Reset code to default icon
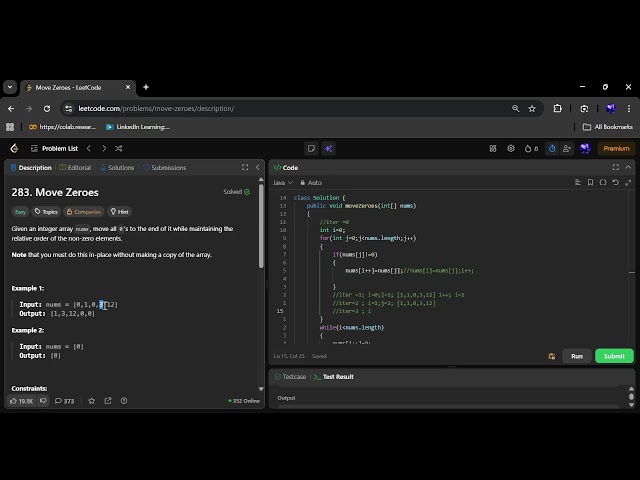This screenshot has height=480, width=640. pyautogui.click(x=616, y=182)
